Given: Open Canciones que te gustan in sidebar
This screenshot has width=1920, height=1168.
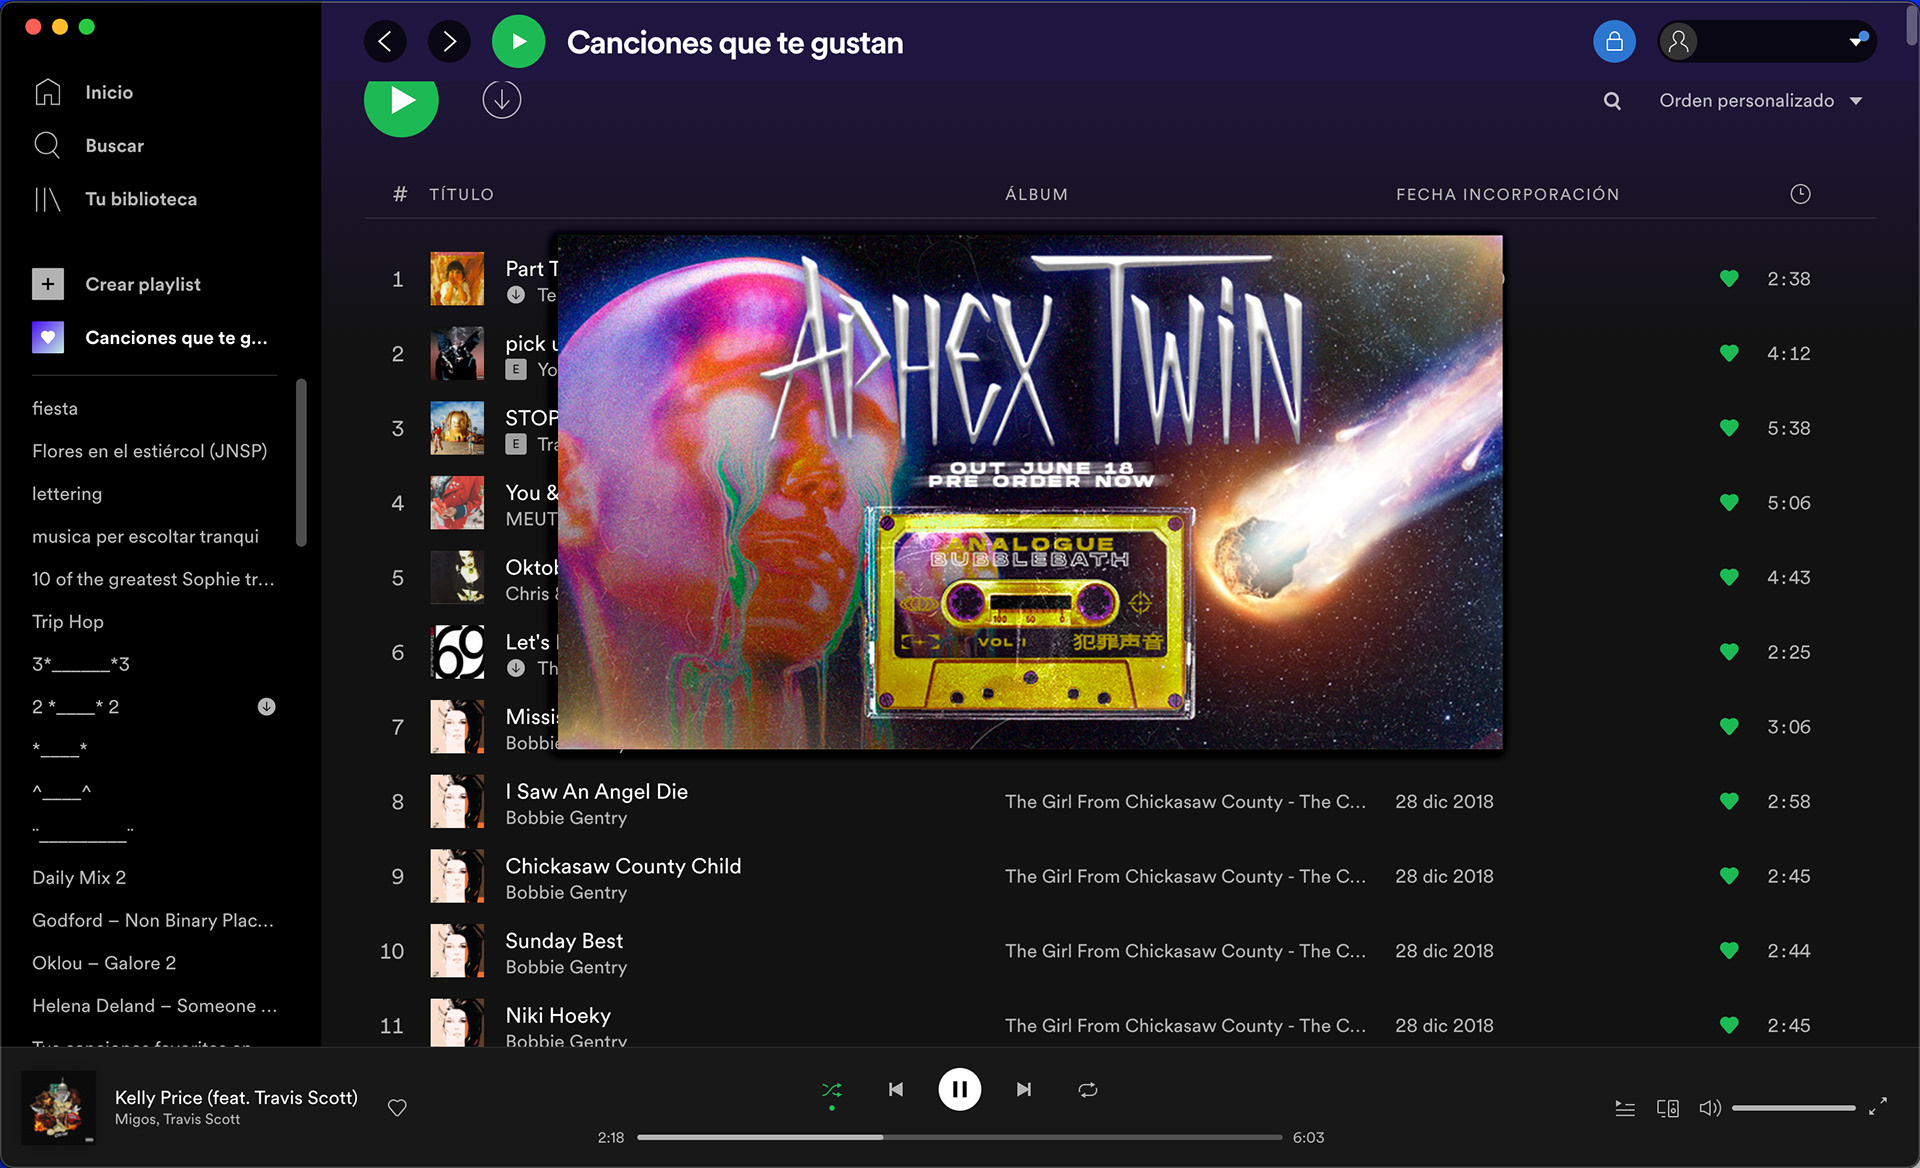Looking at the screenshot, I should click(x=150, y=338).
